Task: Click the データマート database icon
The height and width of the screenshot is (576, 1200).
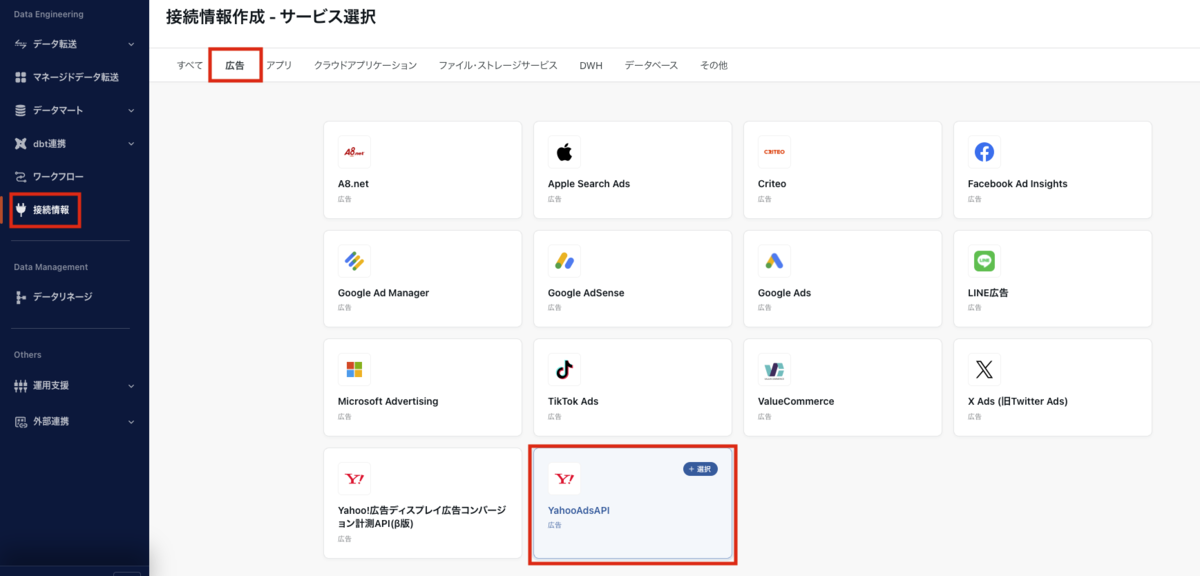Action: [20, 110]
